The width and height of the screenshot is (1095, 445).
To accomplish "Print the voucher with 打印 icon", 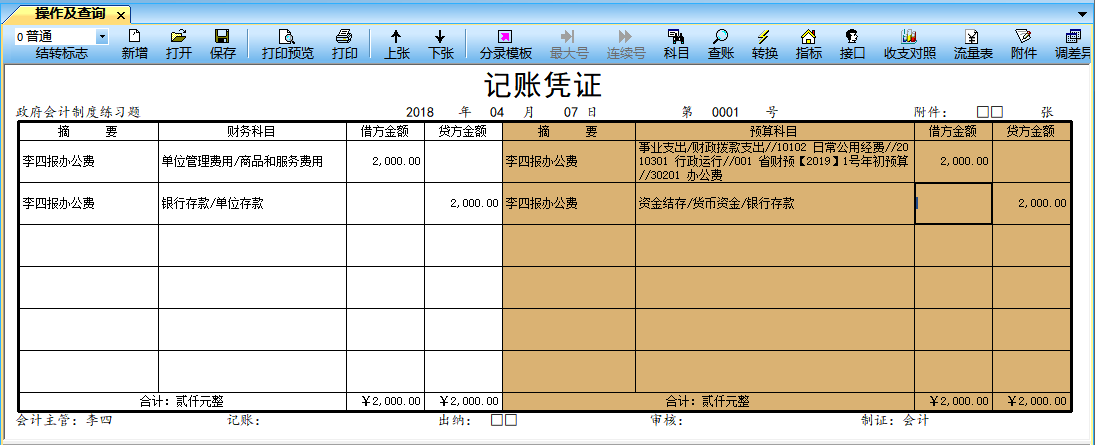I will pyautogui.click(x=344, y=44).
